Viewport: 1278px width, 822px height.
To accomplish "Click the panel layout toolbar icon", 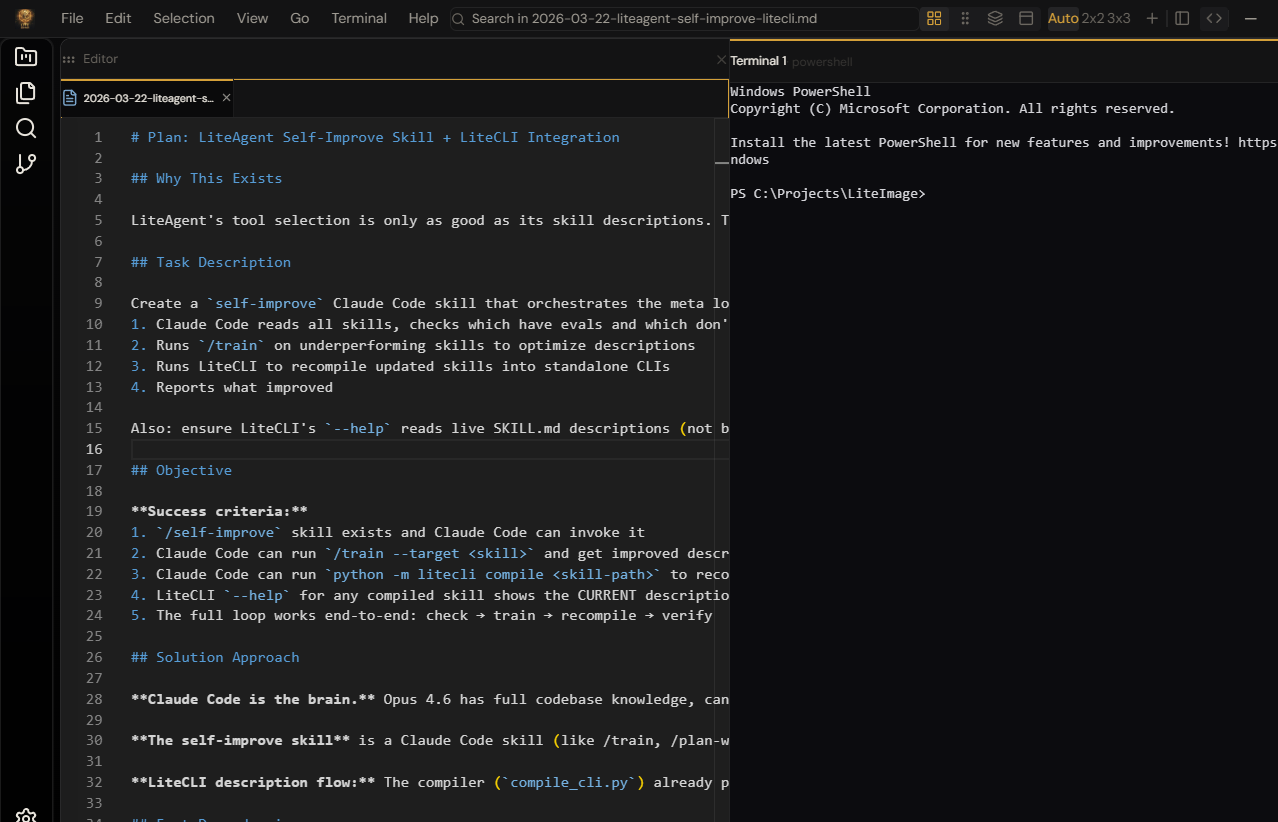I will [1026, 18].
